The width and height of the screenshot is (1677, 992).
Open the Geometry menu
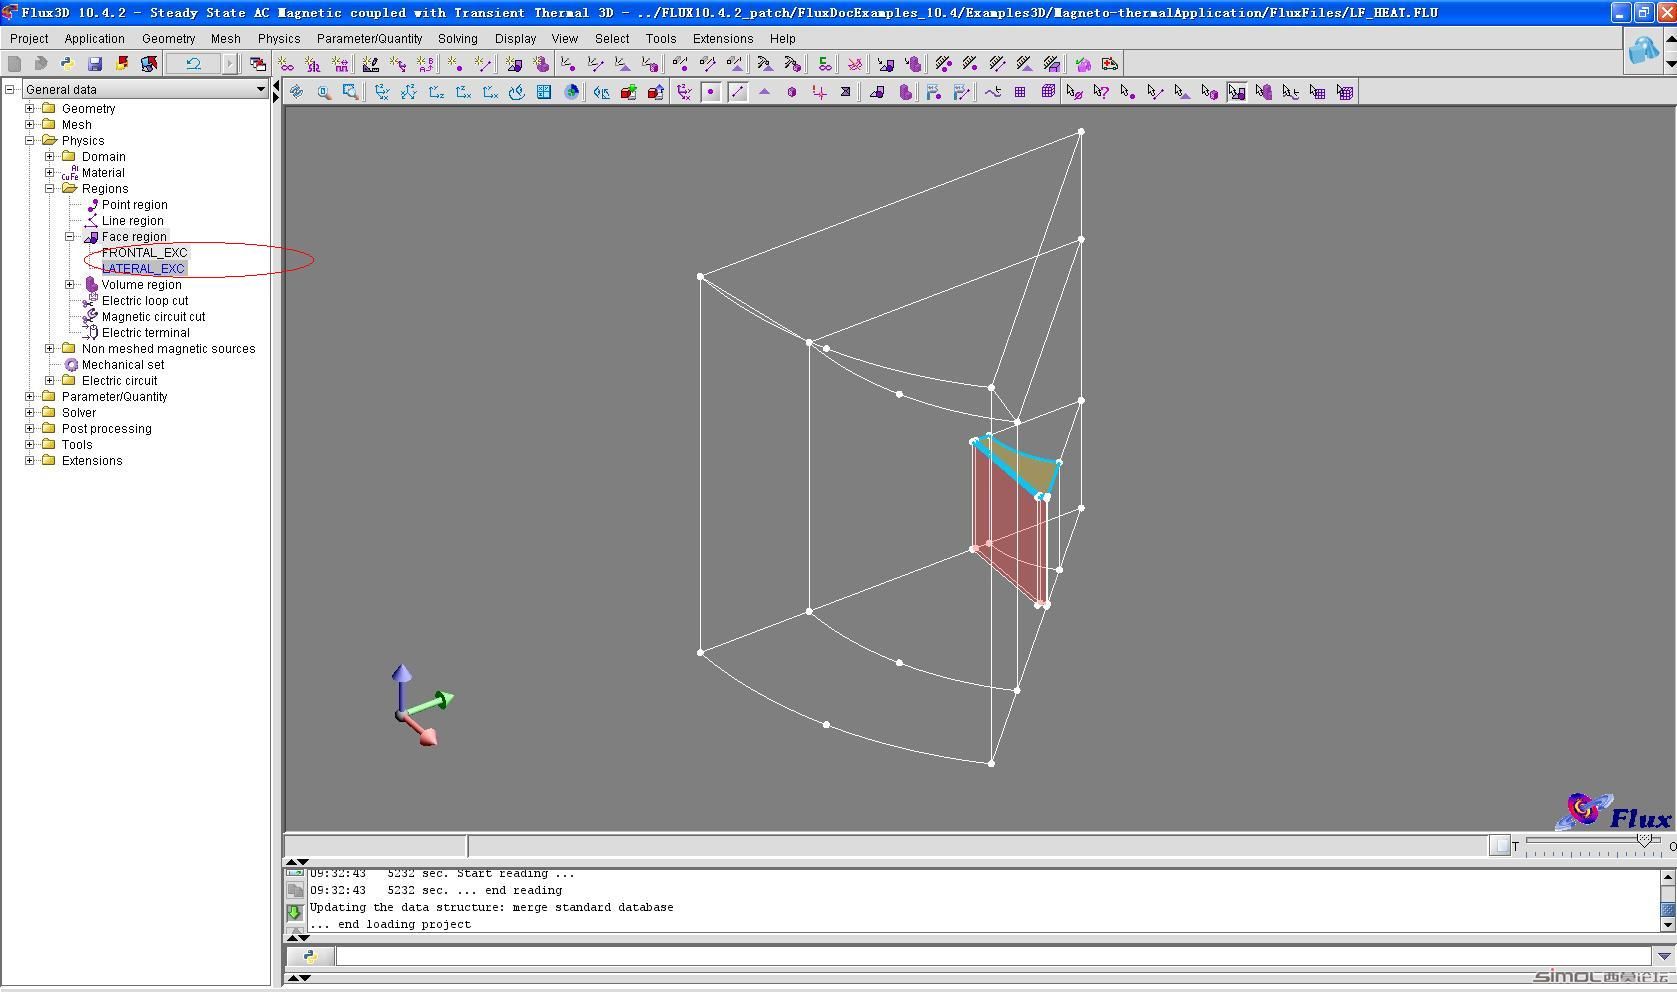pos(168,38)
